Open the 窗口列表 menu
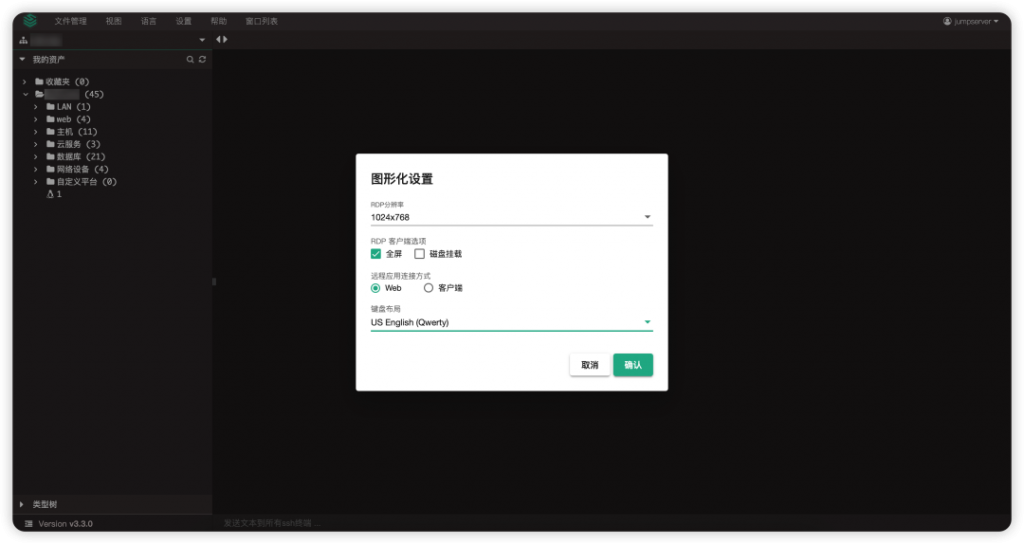This screenshot has width=1024, height=544. 261,22
